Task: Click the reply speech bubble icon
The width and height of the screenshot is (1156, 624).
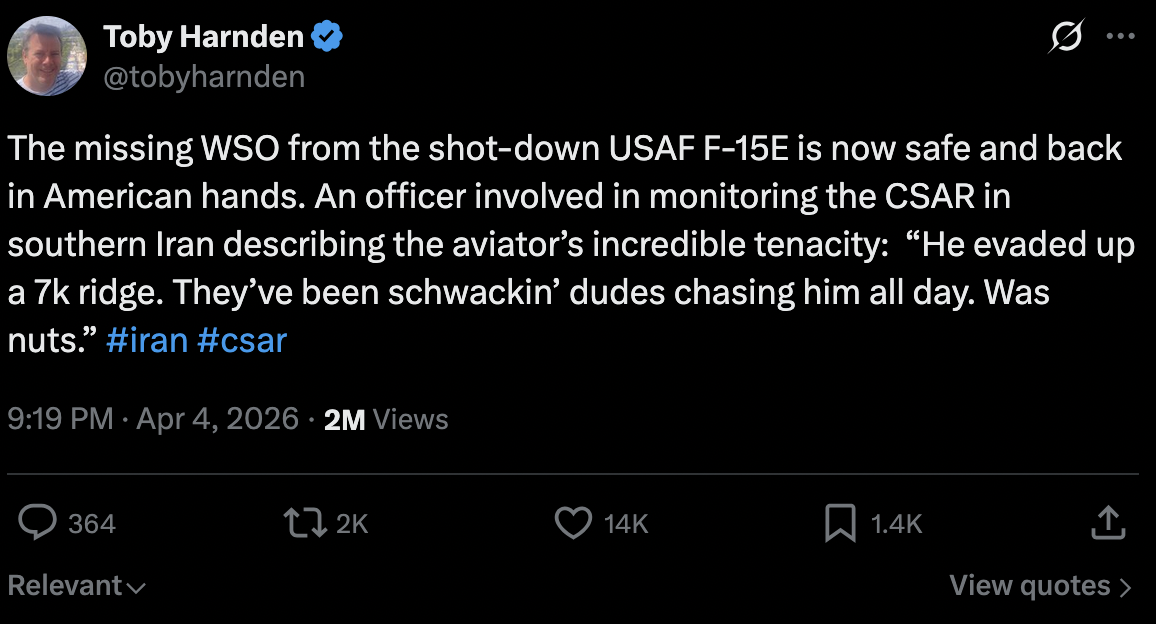Action: click(x=37, y=523)
